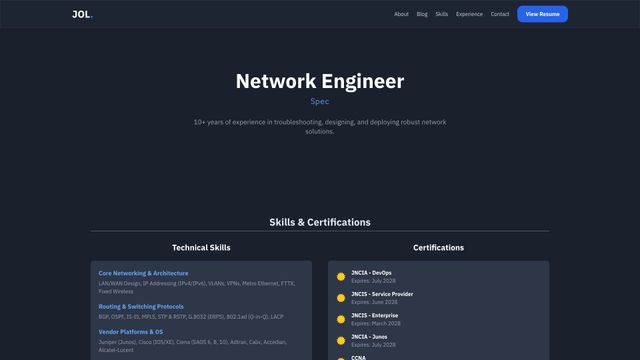The height and width of the screenshot is (360, 640).
Task: Click the JNCIS - Service Provider title
Action: click(x=382, y=294)
